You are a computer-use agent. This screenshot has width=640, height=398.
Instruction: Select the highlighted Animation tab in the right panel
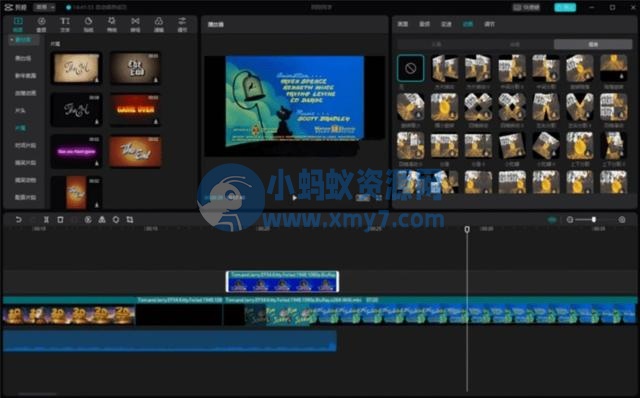click(468, 24)
